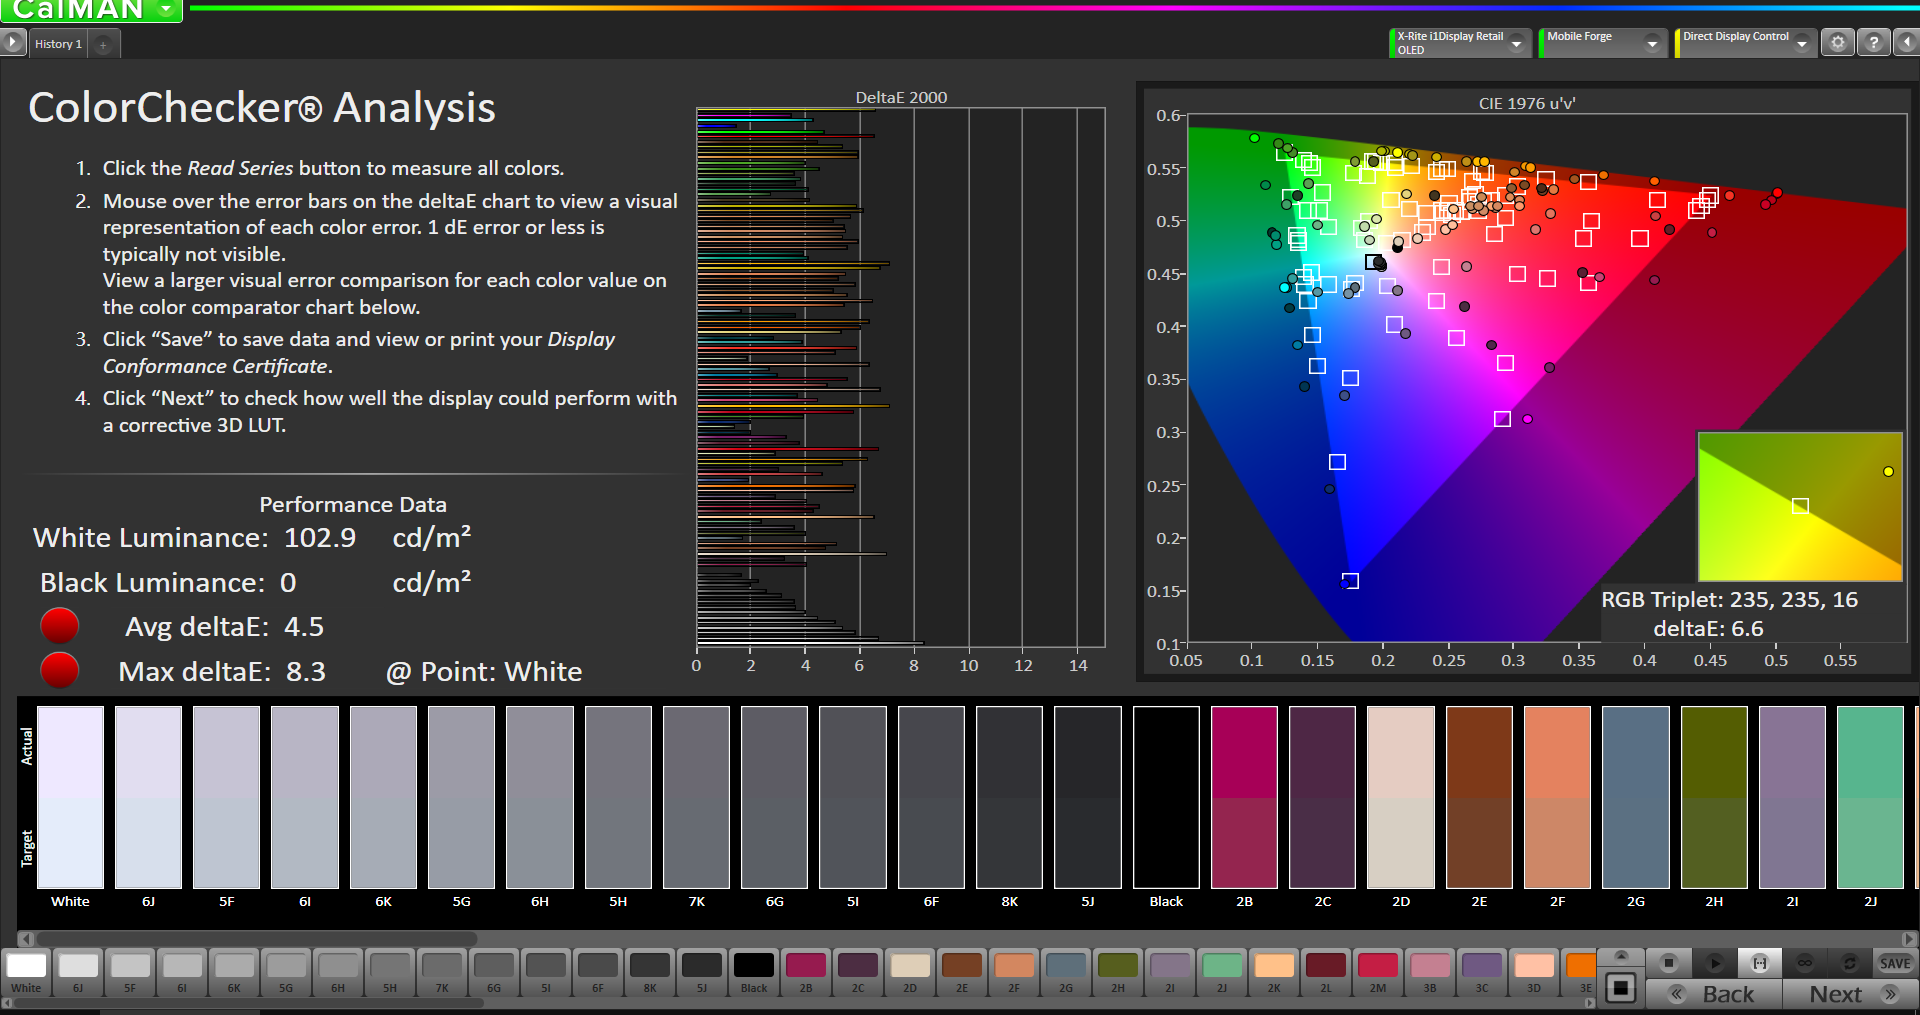
Task: Select the 6K patch in bottom strip
Action: click(234, 973)
